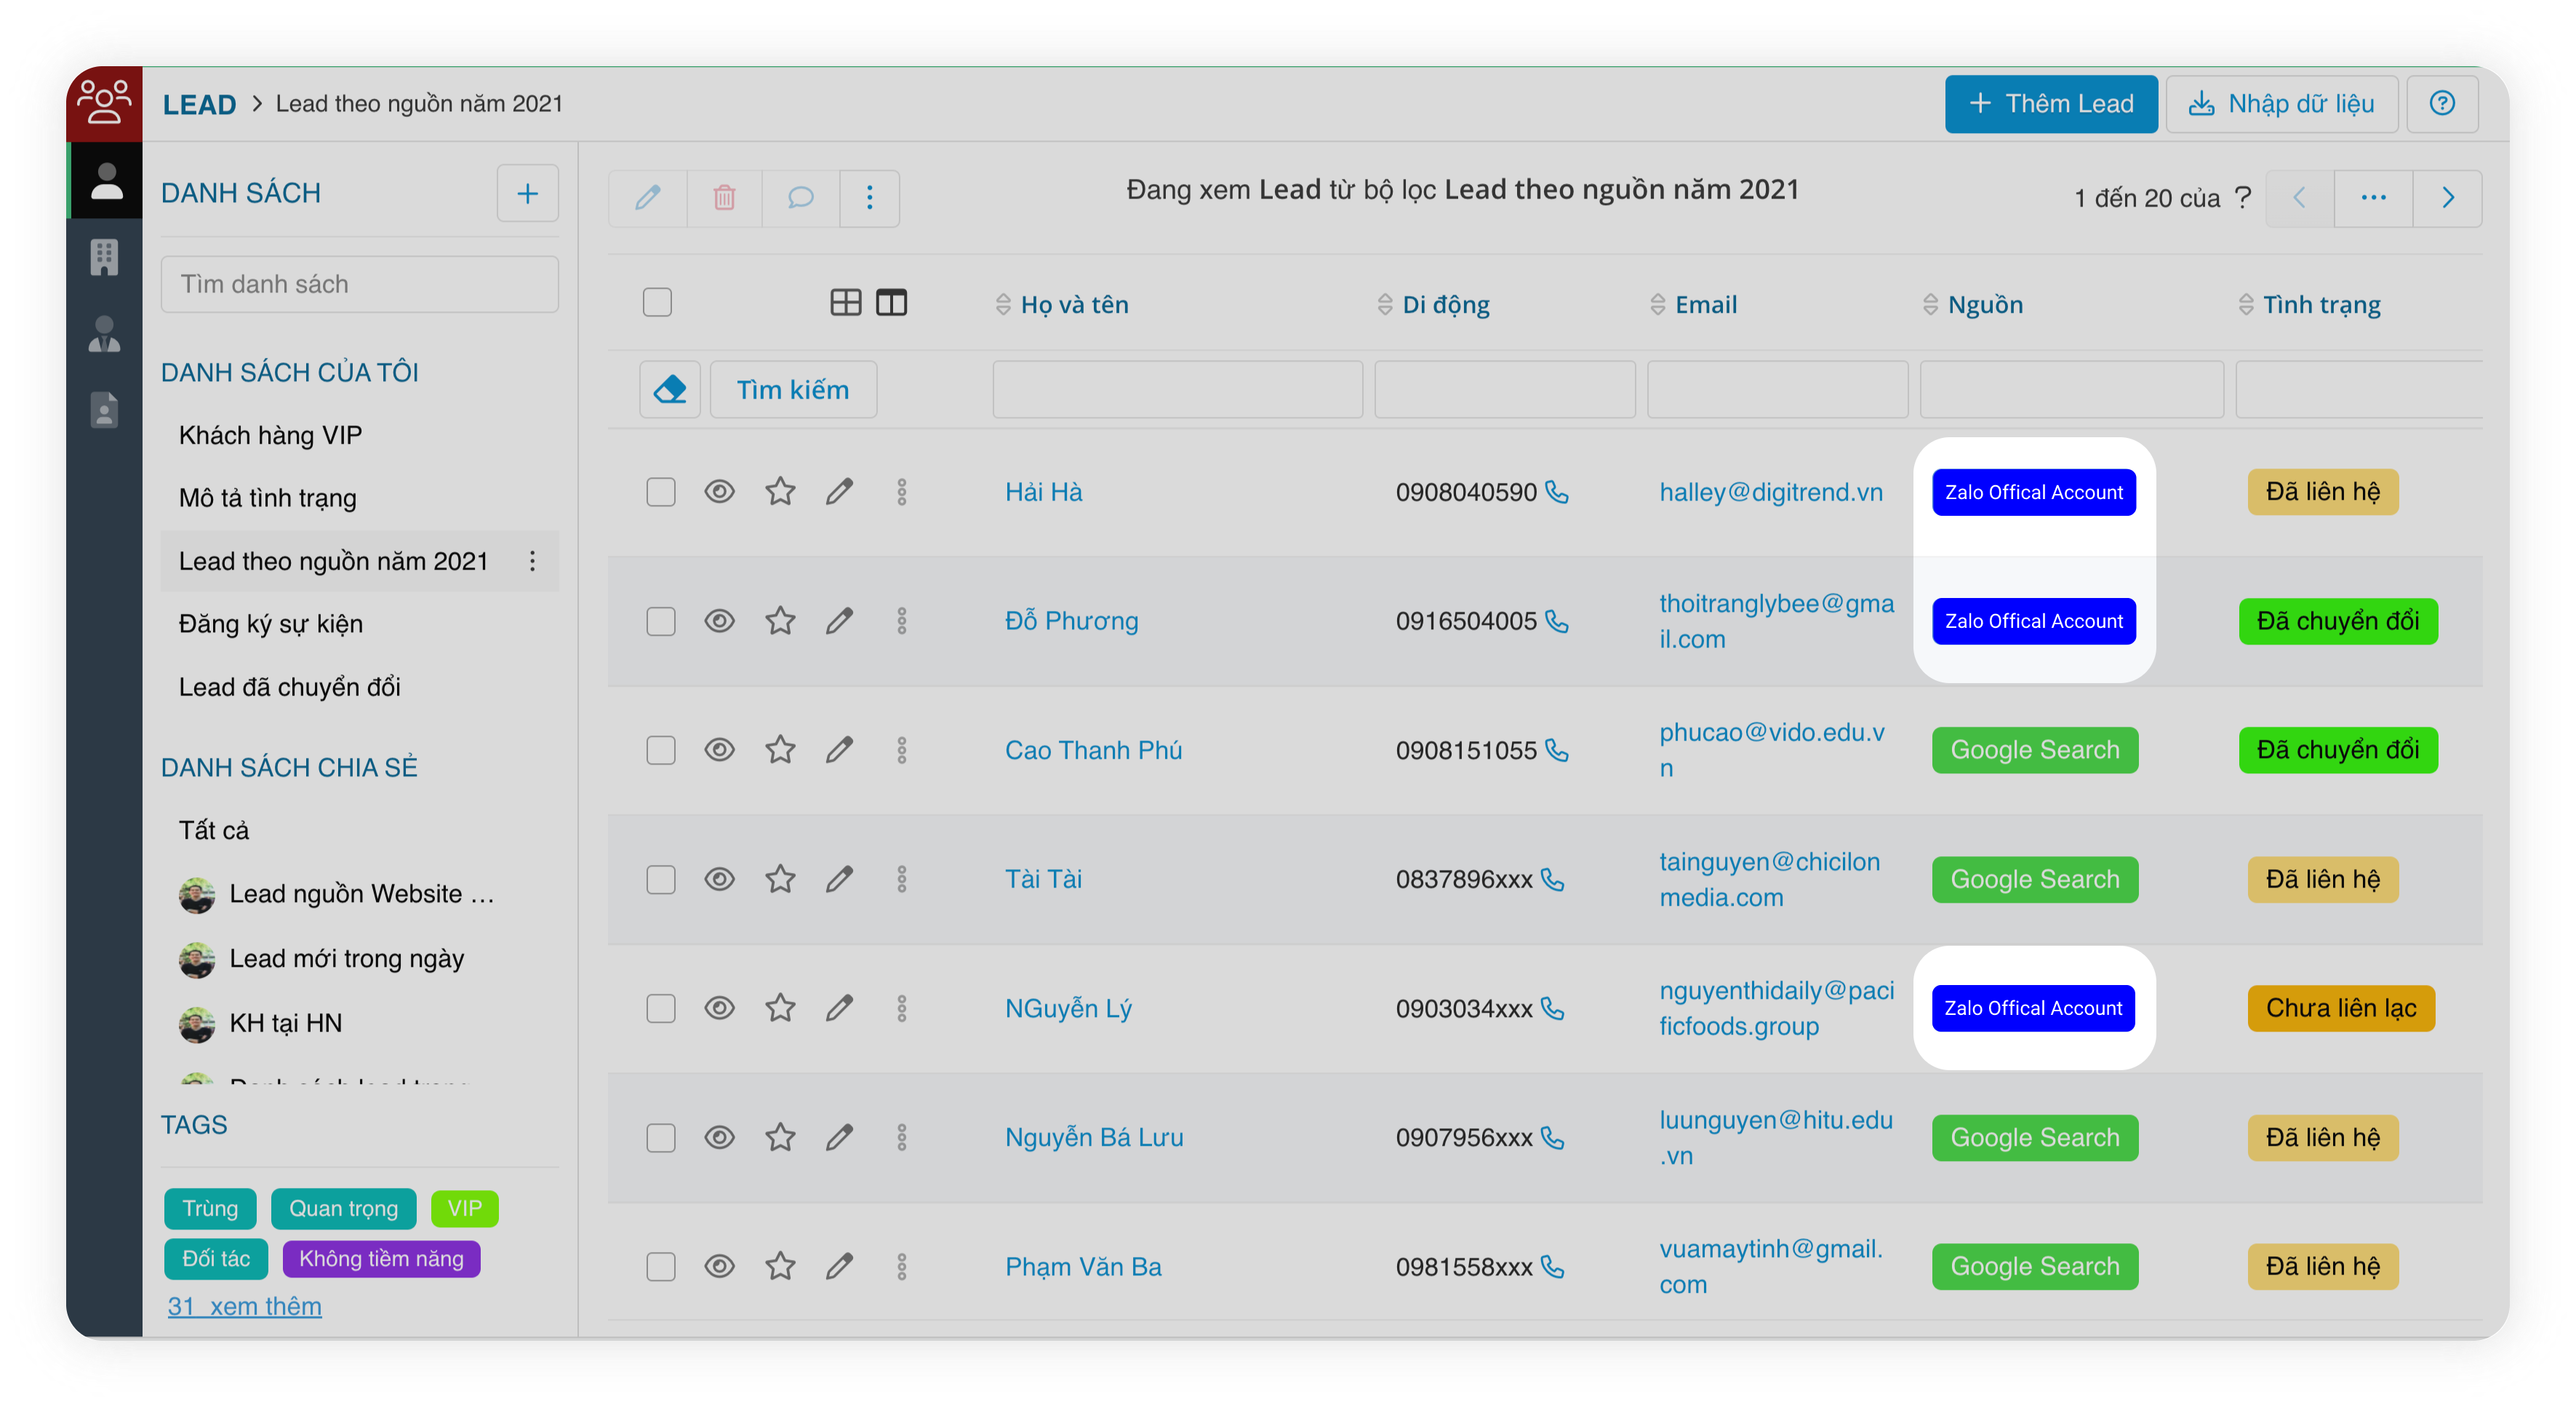Screen dimensions: 2576x1407
Task: Click the phone icon next to 0908040590
Action: [x=1557, y=492]
